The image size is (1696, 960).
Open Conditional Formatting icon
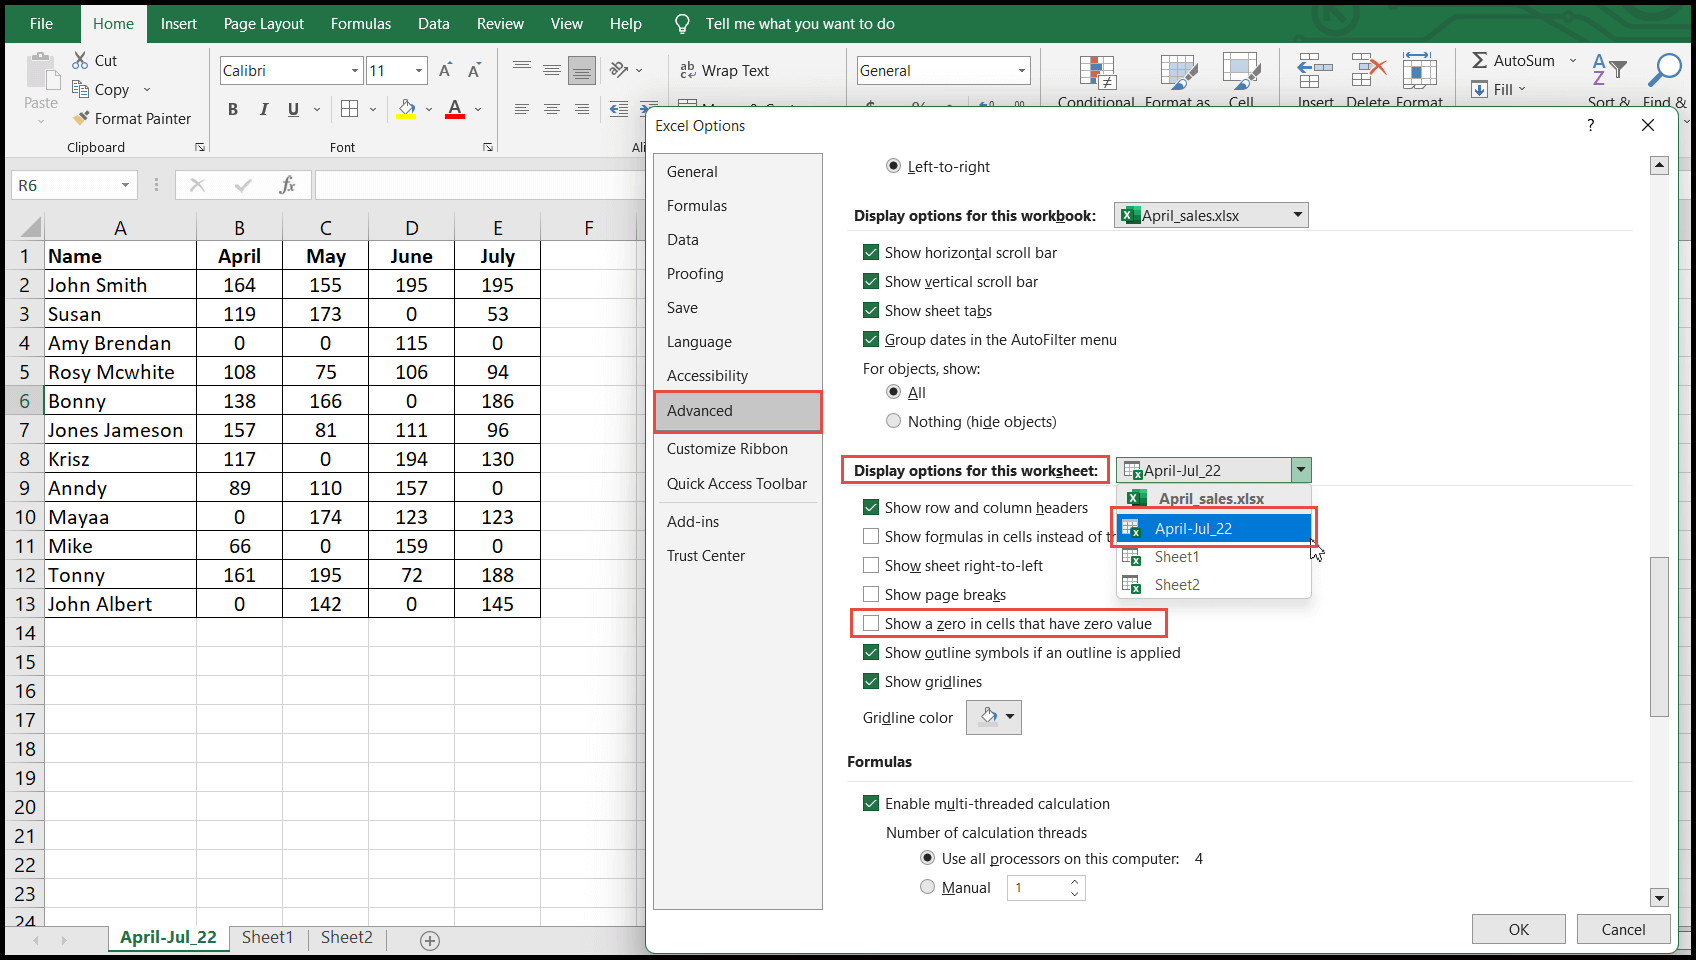(1097, 73)
